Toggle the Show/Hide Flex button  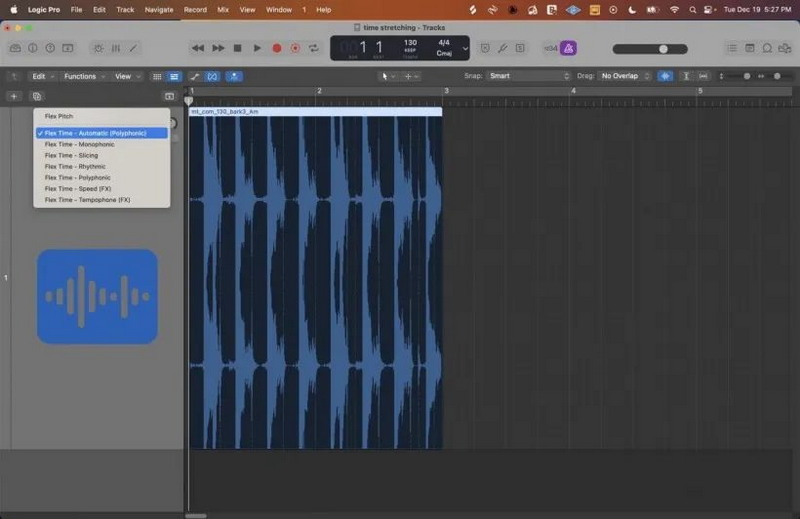coord(212,76)
